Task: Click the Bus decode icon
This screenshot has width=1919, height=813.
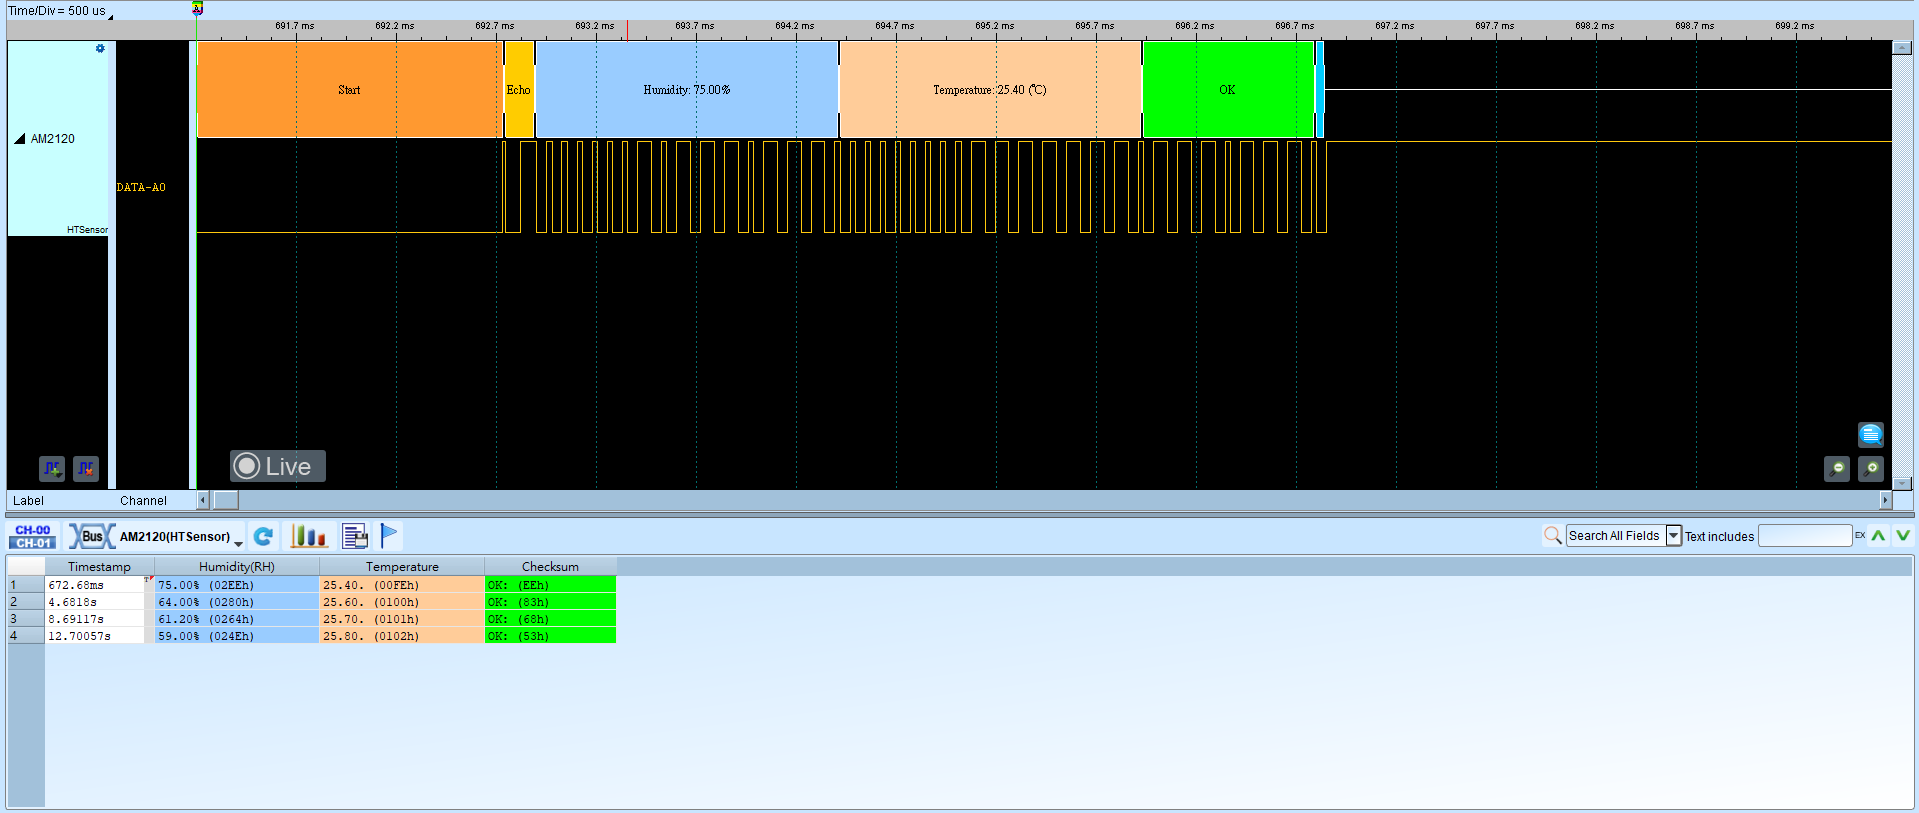Action: click(x=91, y=537)
